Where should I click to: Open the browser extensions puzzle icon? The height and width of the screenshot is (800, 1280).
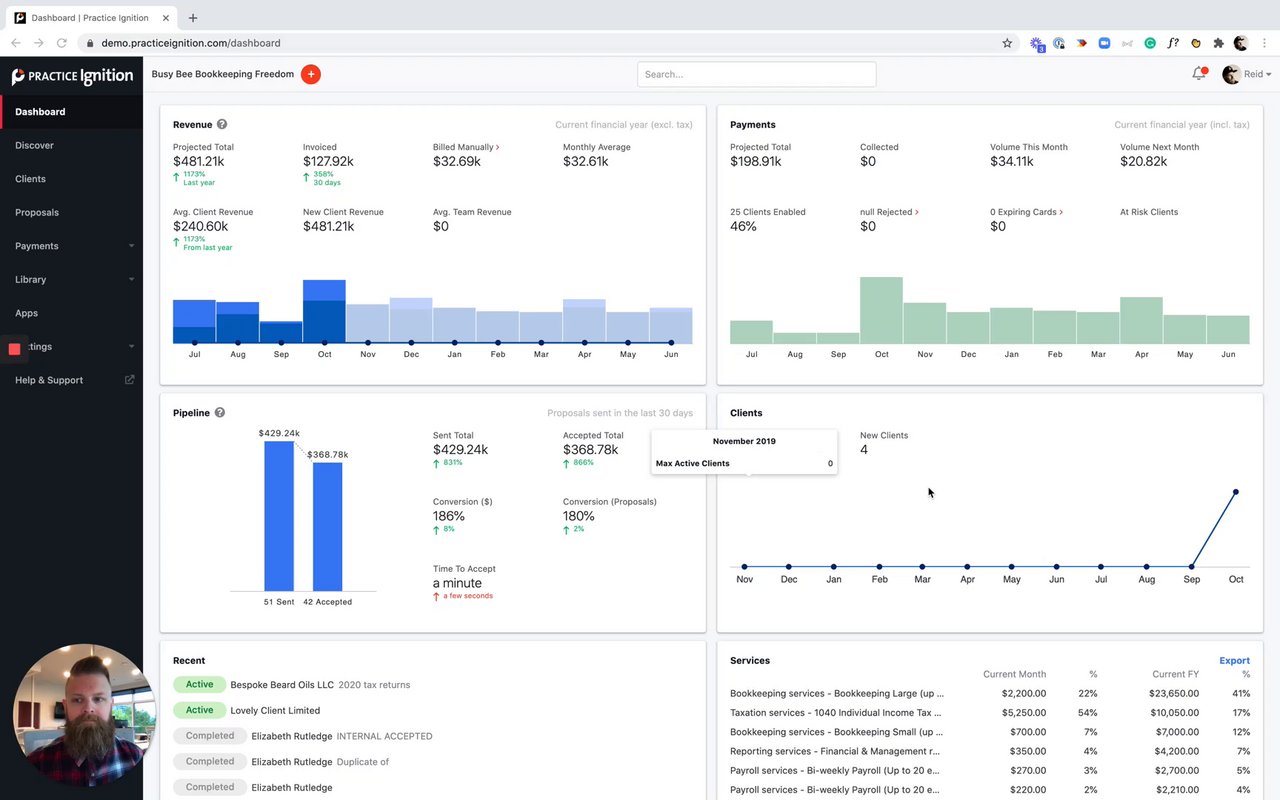click(1218, 43)
